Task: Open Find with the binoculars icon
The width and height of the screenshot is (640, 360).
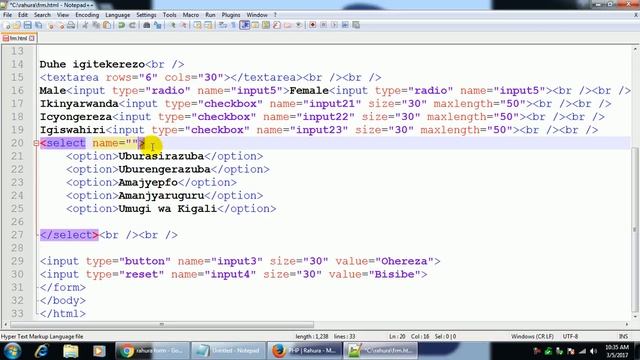Action: point(147,25)
